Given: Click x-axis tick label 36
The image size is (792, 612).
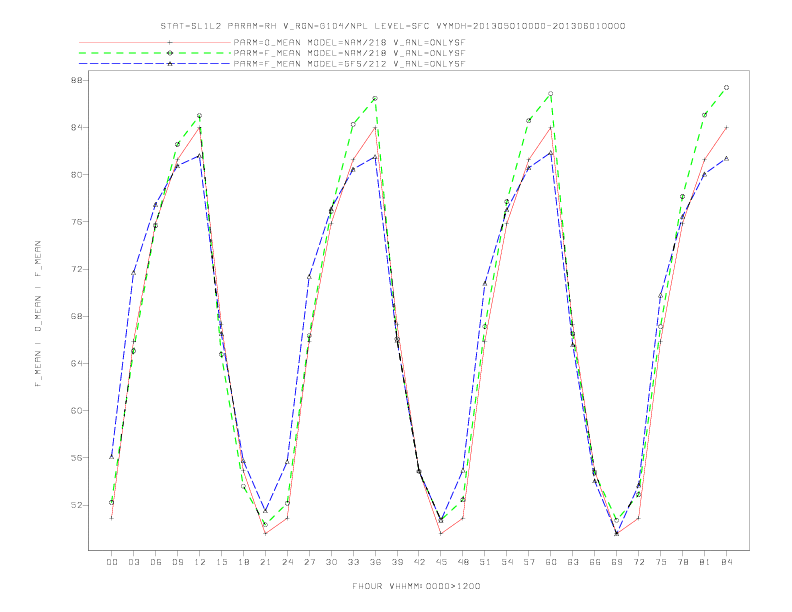Looking at the screenshot, I should tap(375, 562).
